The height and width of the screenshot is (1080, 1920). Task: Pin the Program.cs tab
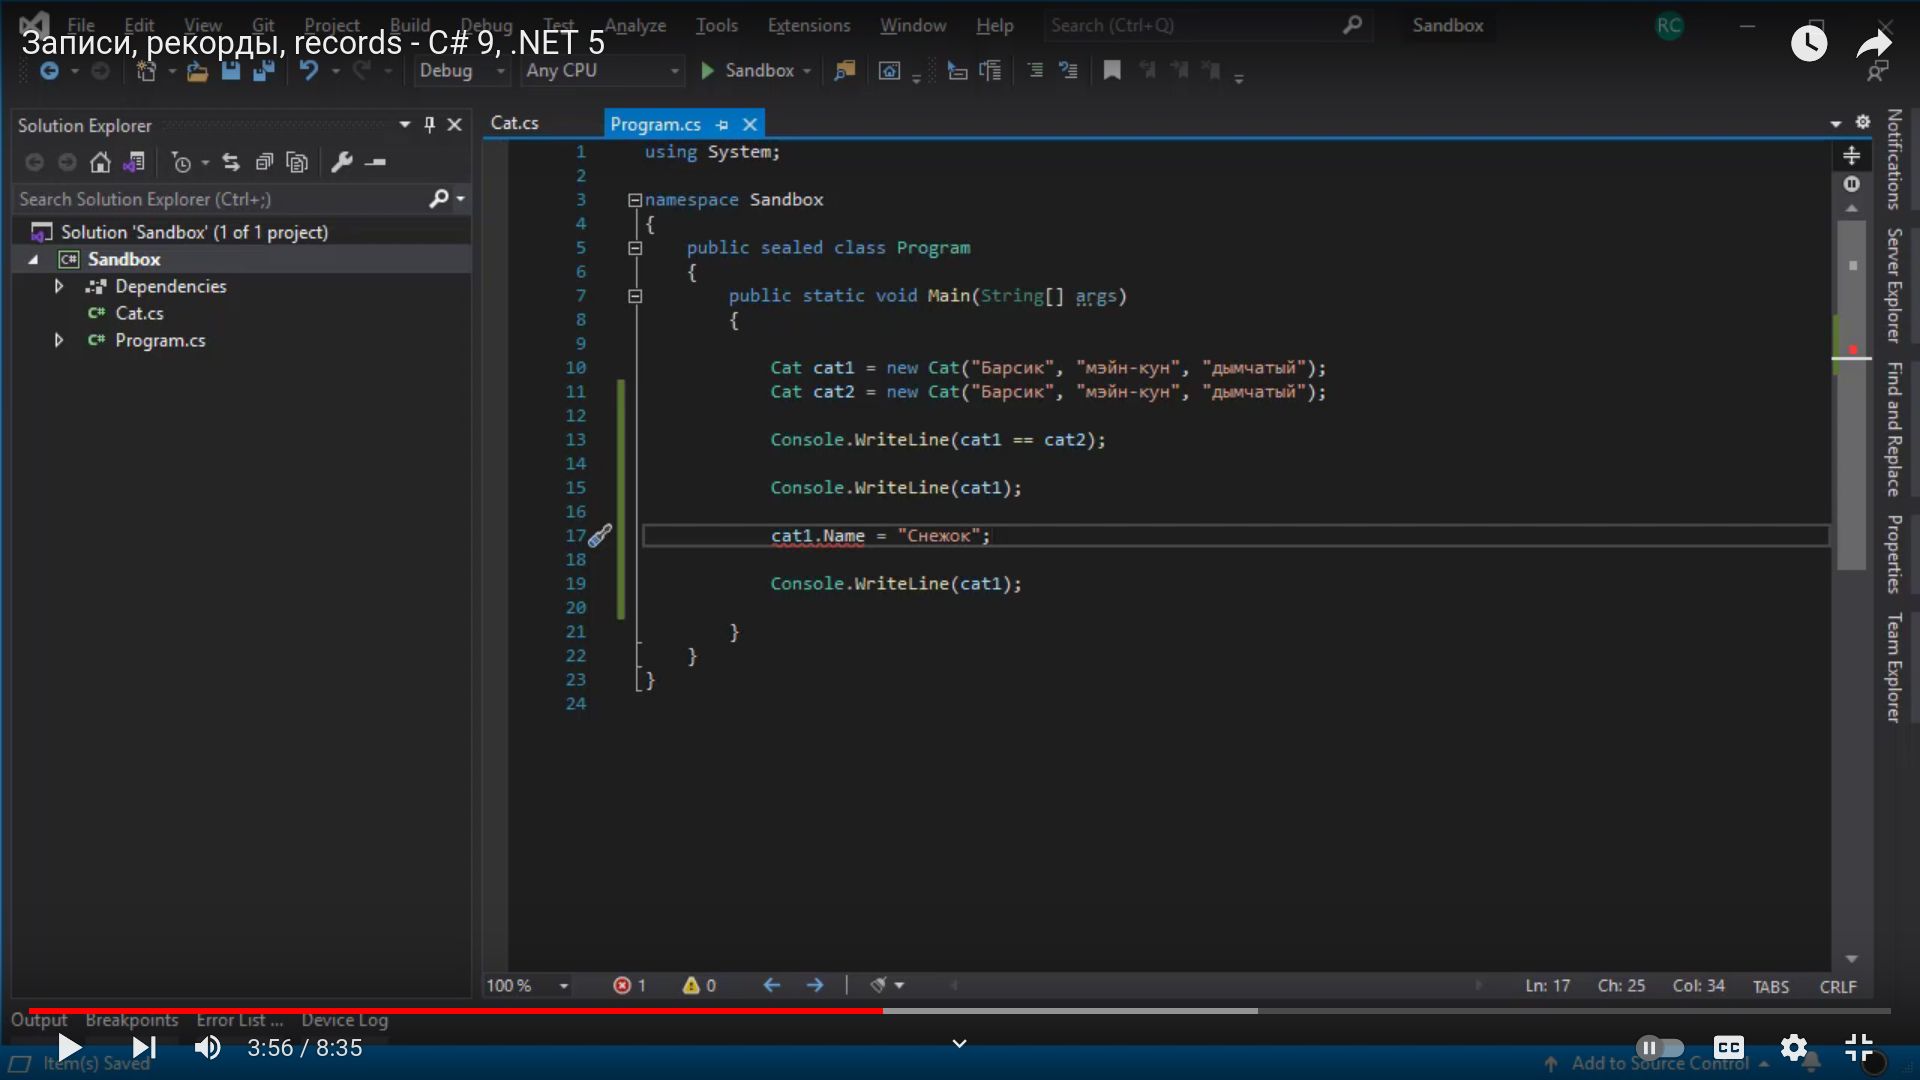click(722, 125)
